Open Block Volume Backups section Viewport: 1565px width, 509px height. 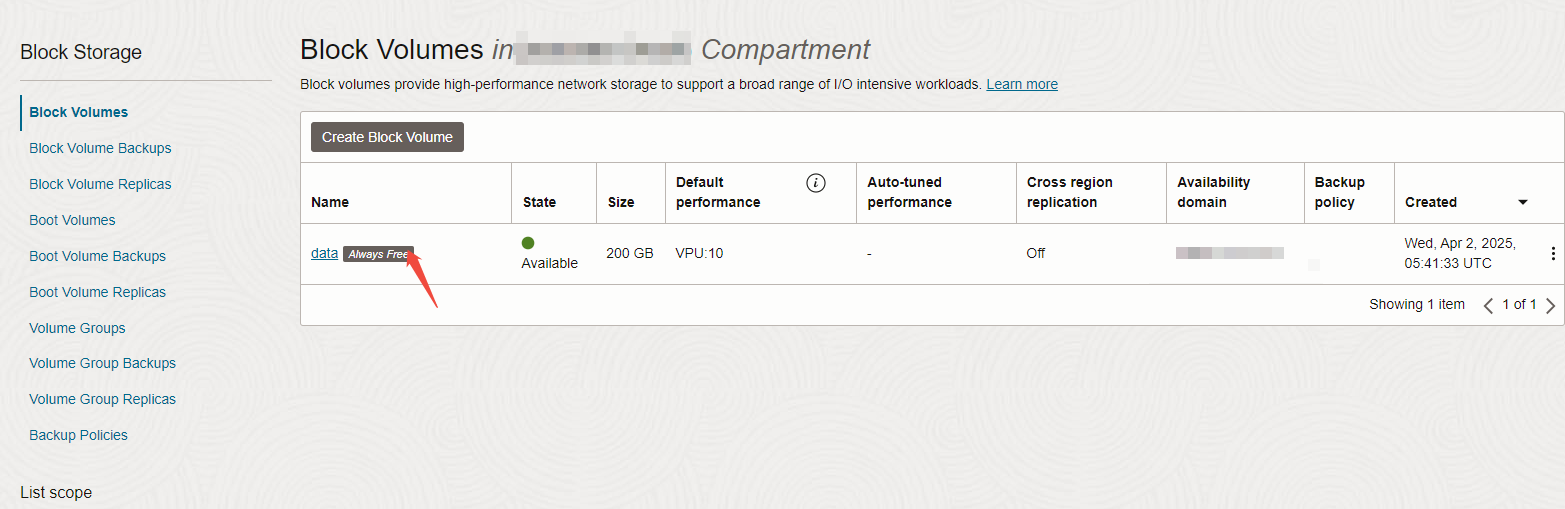[100, 148]
